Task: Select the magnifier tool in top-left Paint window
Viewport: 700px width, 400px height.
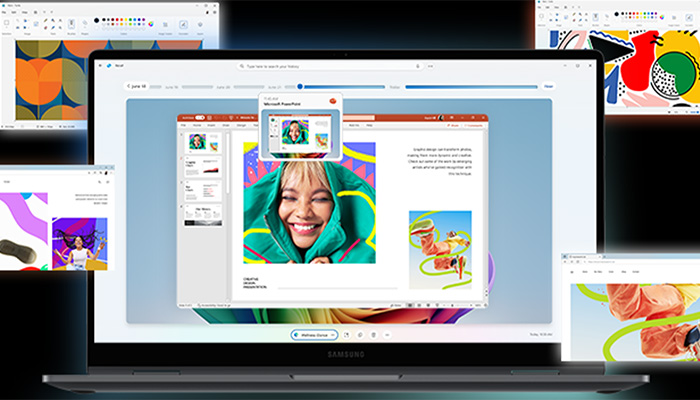Action: 60,28
